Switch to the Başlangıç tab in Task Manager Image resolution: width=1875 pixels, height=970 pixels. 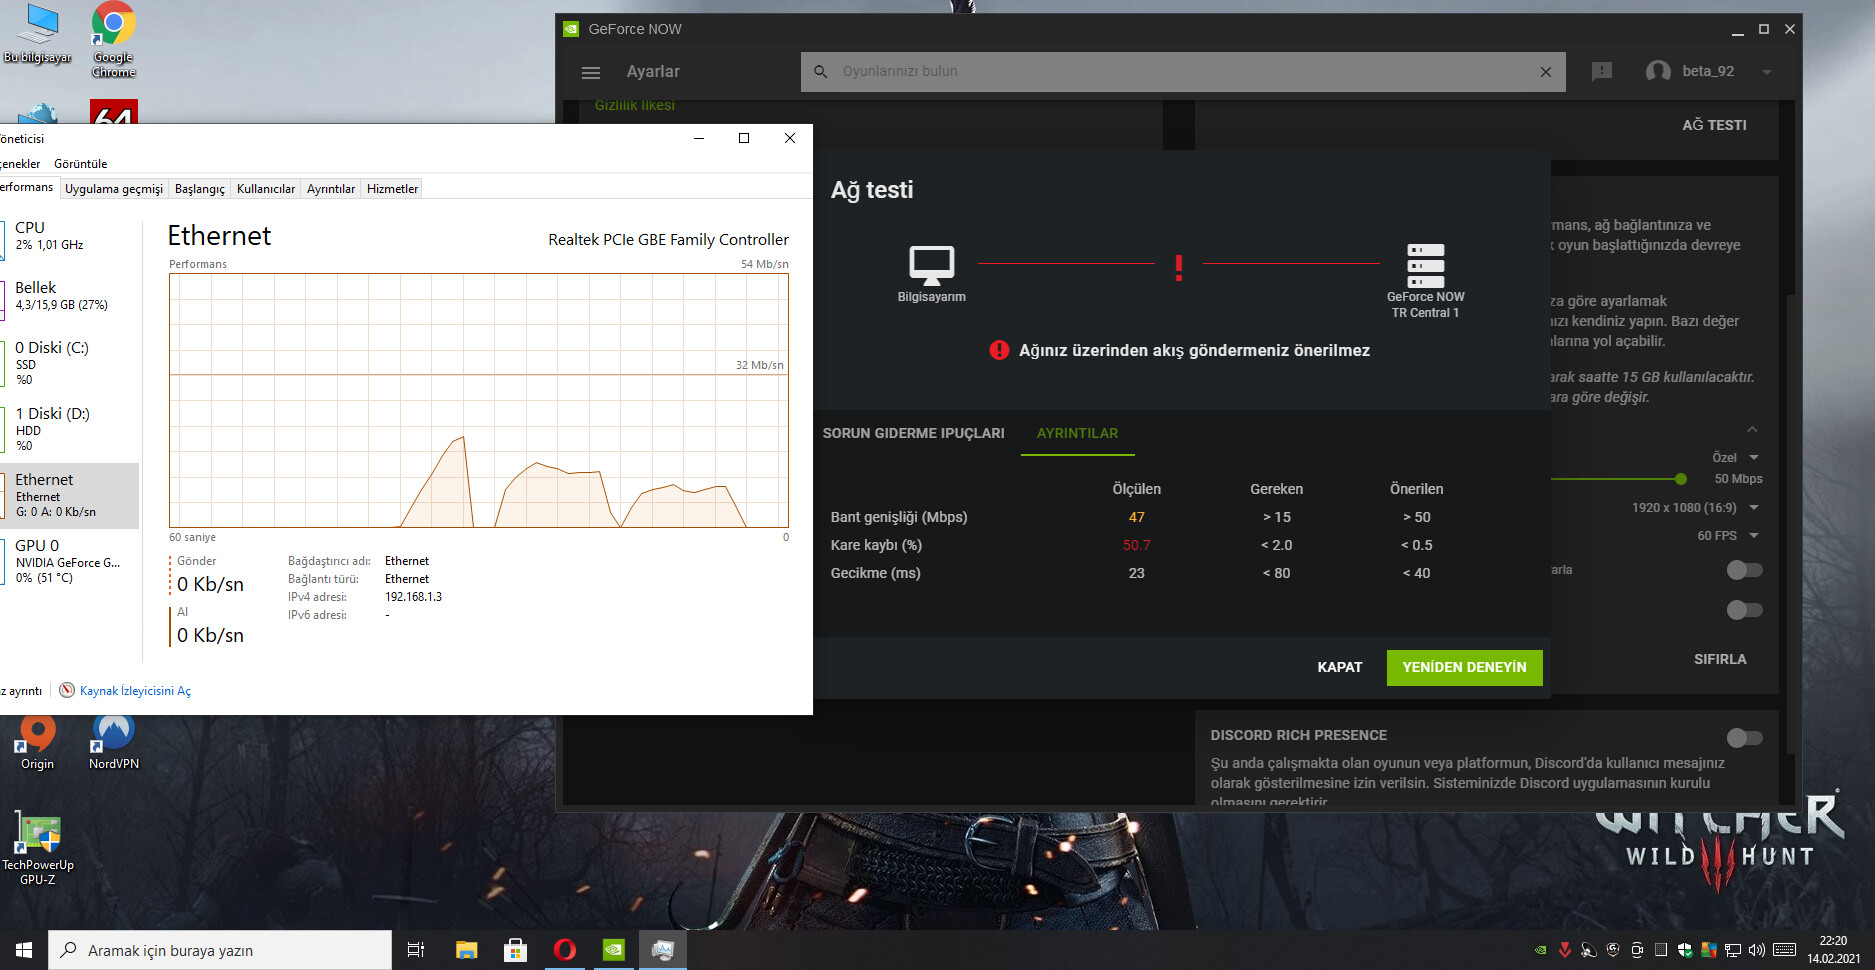tap(200, 189)
